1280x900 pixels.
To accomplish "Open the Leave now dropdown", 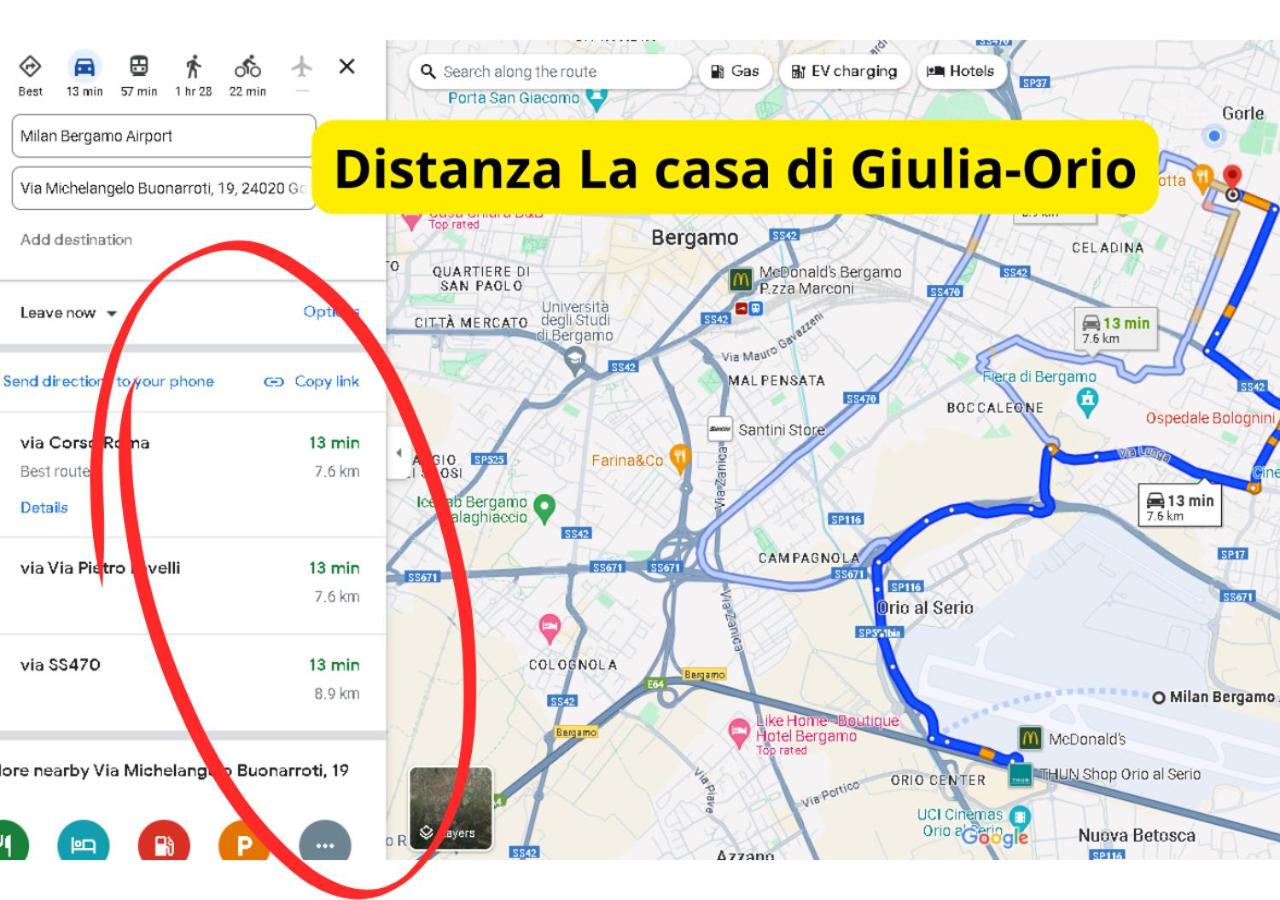I will (69, 313).
